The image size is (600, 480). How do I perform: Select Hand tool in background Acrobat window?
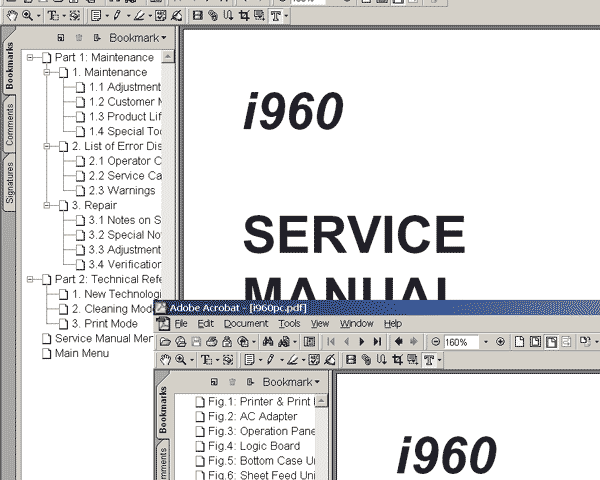pyautogui.click(x=12, y=16)
